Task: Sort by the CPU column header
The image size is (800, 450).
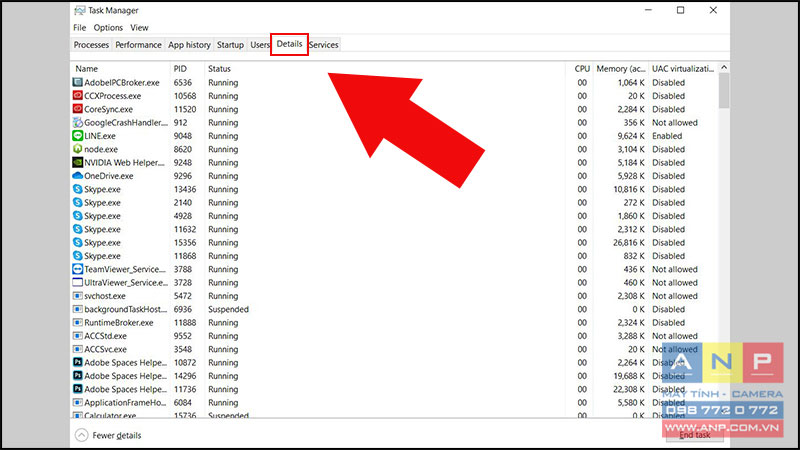Action: [x=580, y=68]
